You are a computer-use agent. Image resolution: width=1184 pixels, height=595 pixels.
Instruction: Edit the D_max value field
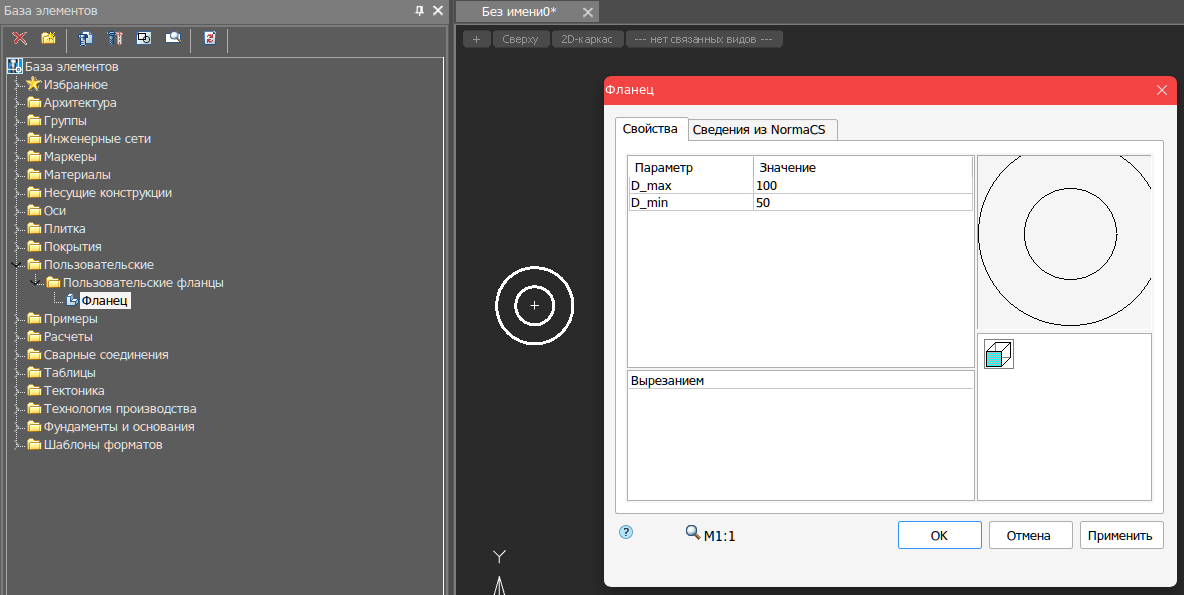tap(862, 186)
